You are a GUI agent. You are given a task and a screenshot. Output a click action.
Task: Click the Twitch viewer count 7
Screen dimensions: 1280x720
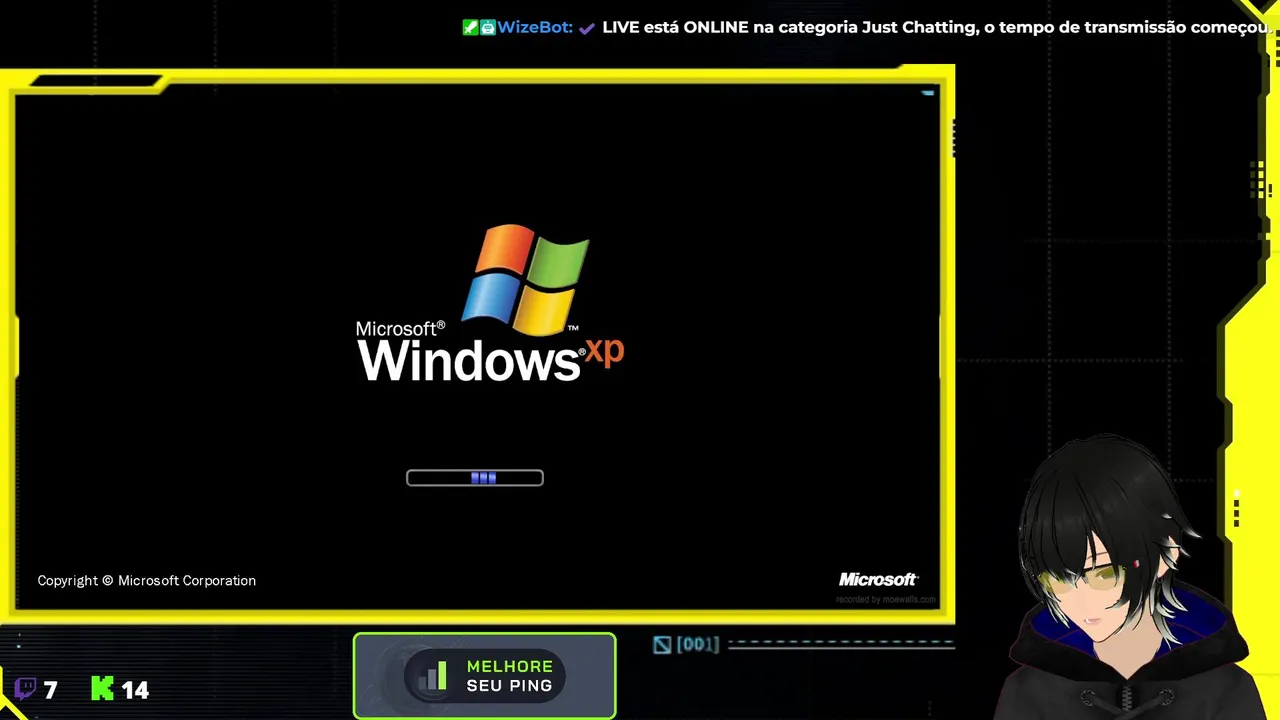coord(50,689)
